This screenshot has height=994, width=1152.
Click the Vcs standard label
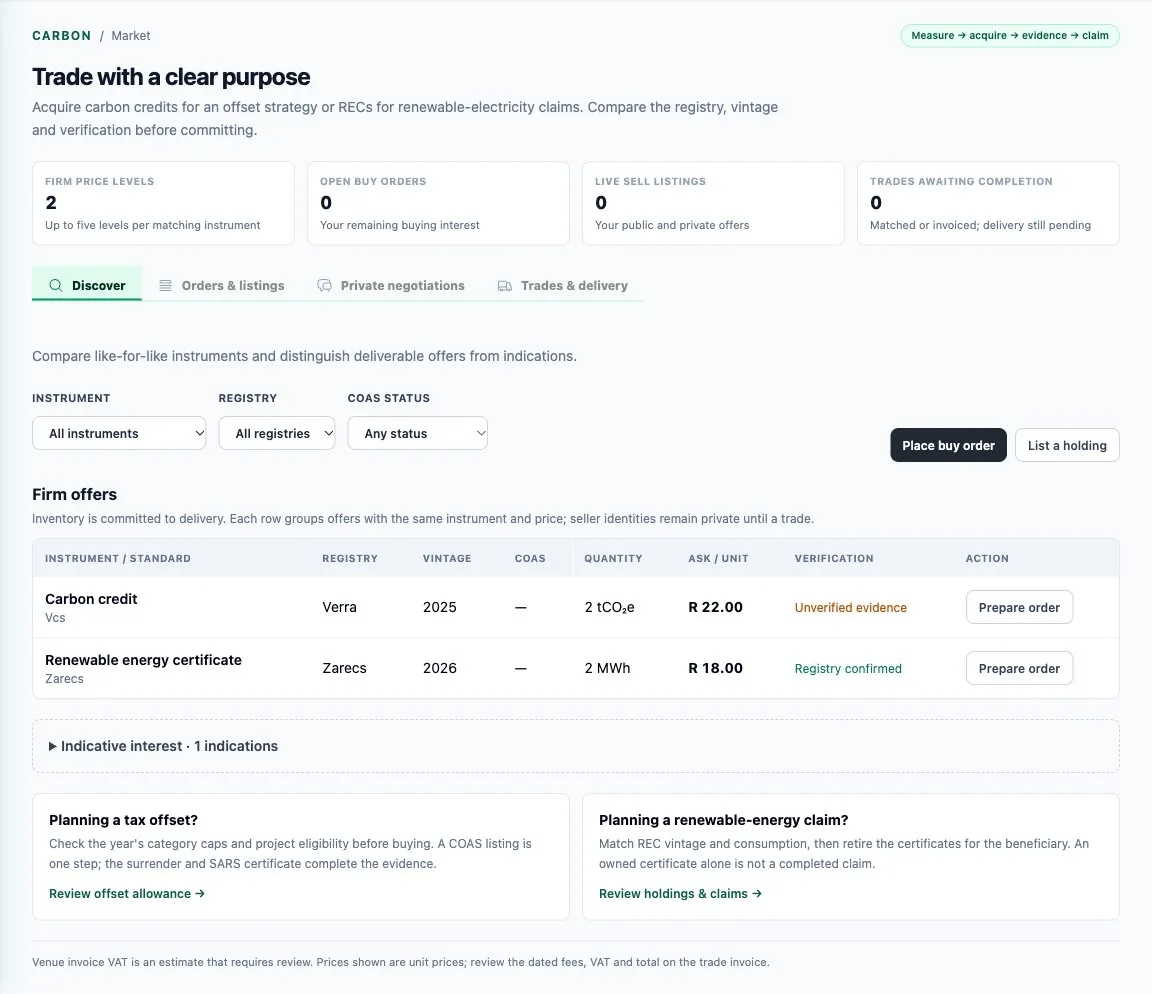55,618
